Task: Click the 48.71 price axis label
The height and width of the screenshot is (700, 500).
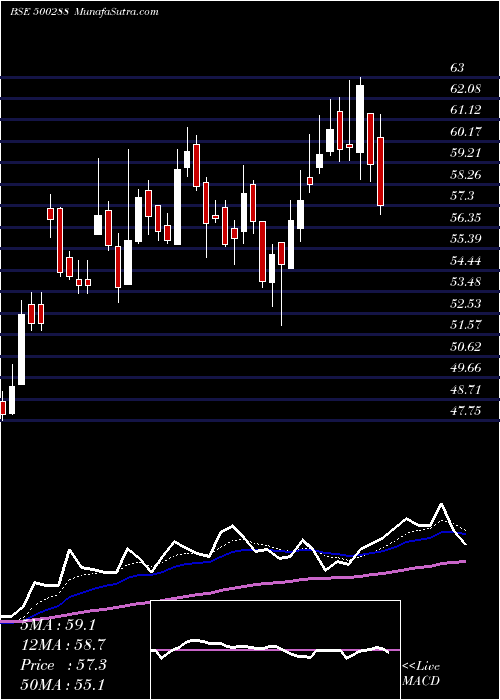Action: (x=466, y=390)
